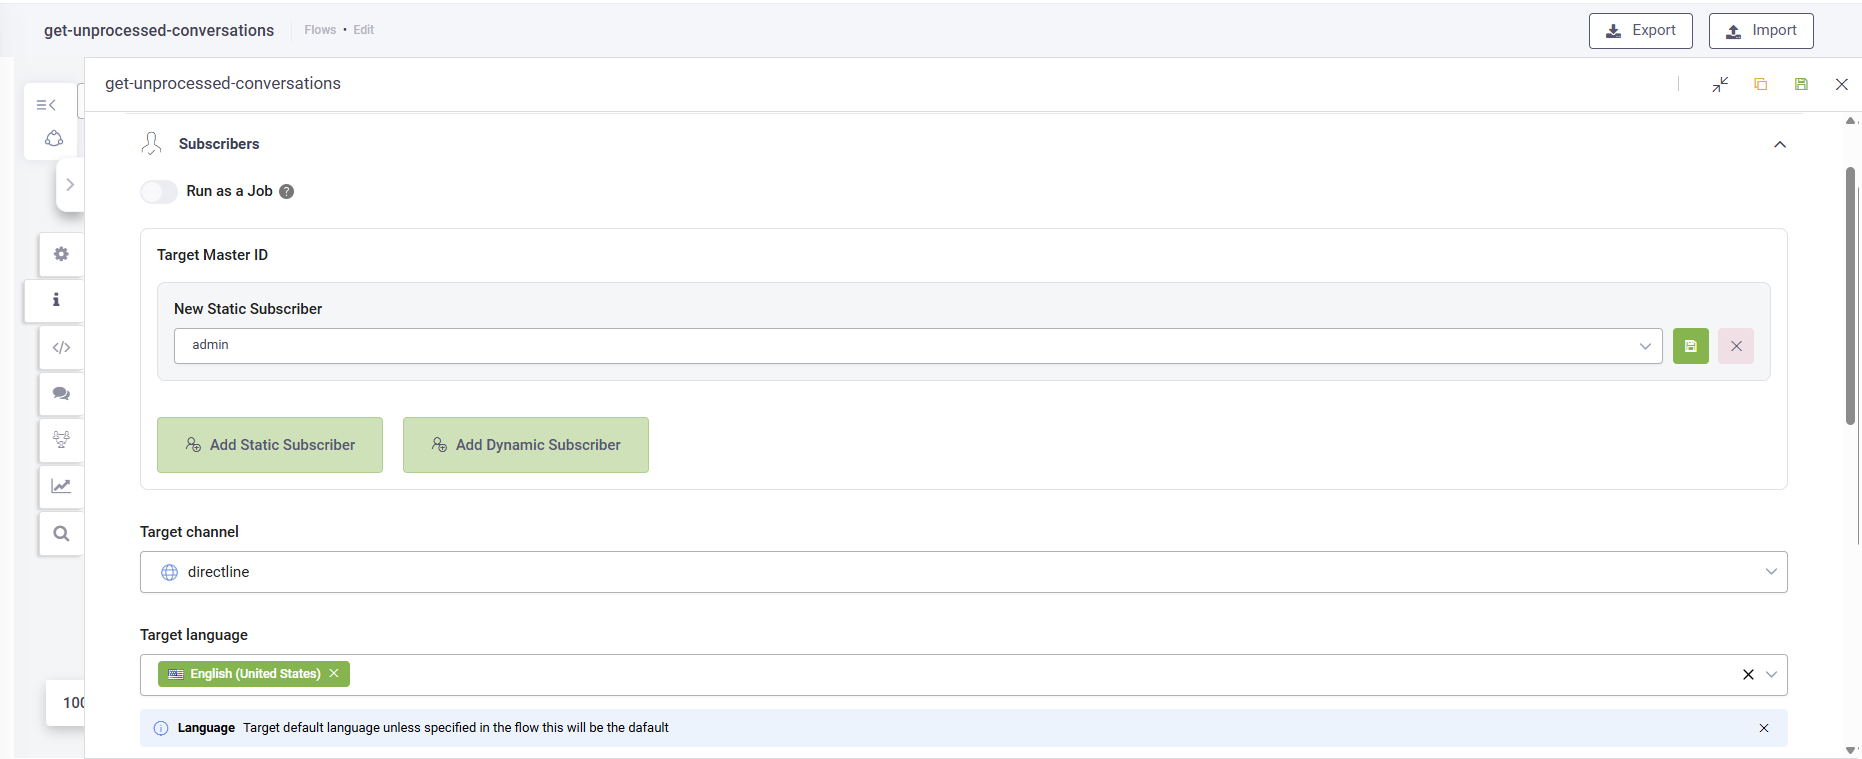Viewport: 1862px width, 759px height.
Task: Click Add Dynamic Subscriber
Action: (526, 445)
